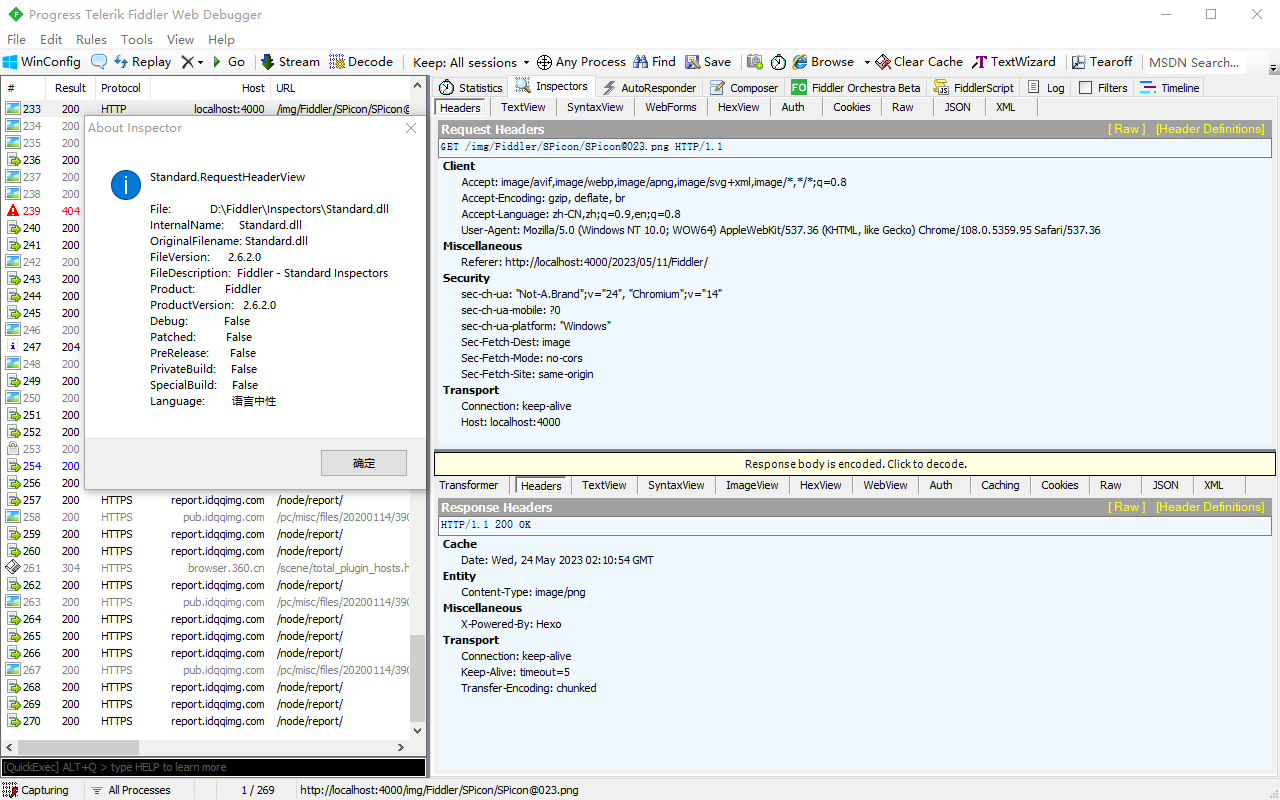Sort sessions by the Protocol column

tap(122, 88)
